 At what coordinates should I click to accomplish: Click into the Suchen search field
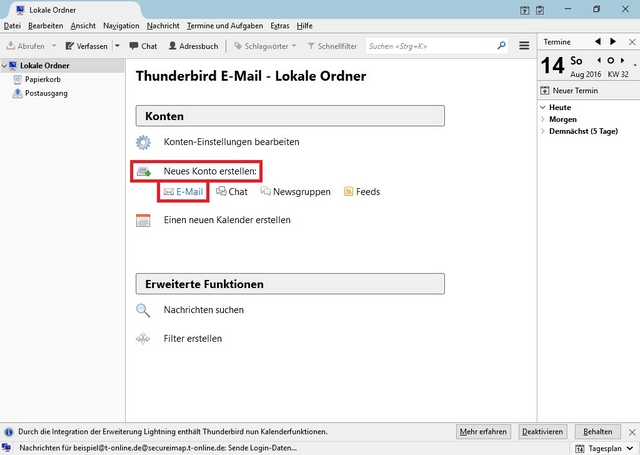(x=432, y=46)
